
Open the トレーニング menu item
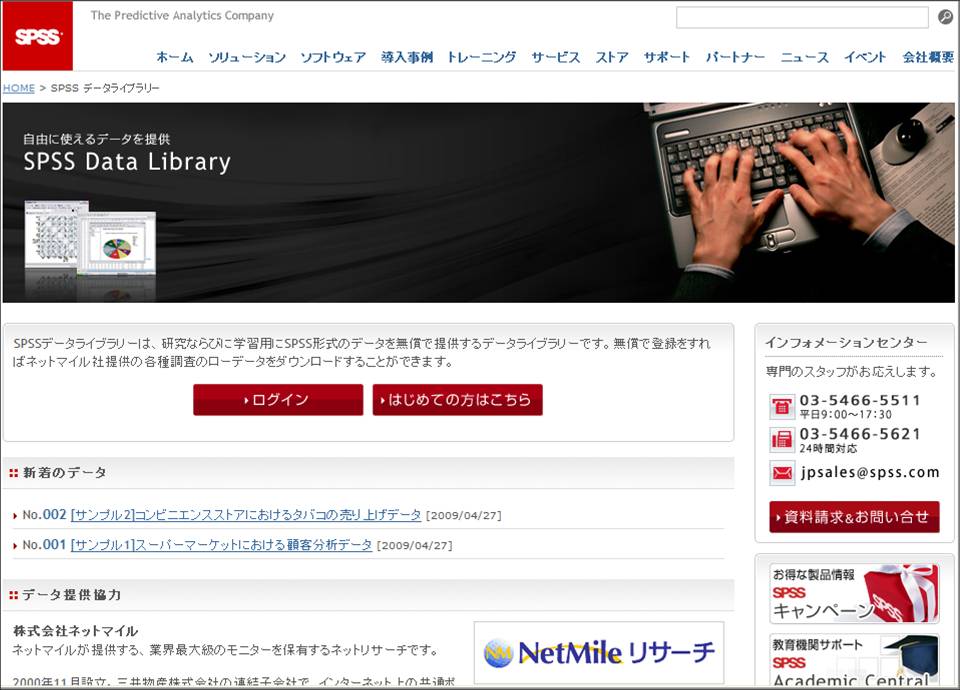click(x=481, y=58)
